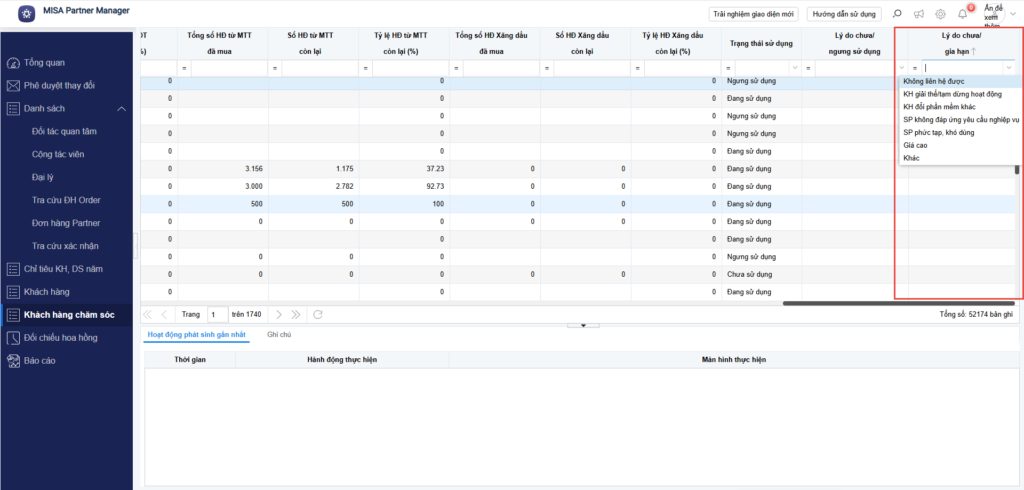1024x490 pixels.
Task: Go to the next page arrow
Action: pyautogui.click(x=280, y=314)
